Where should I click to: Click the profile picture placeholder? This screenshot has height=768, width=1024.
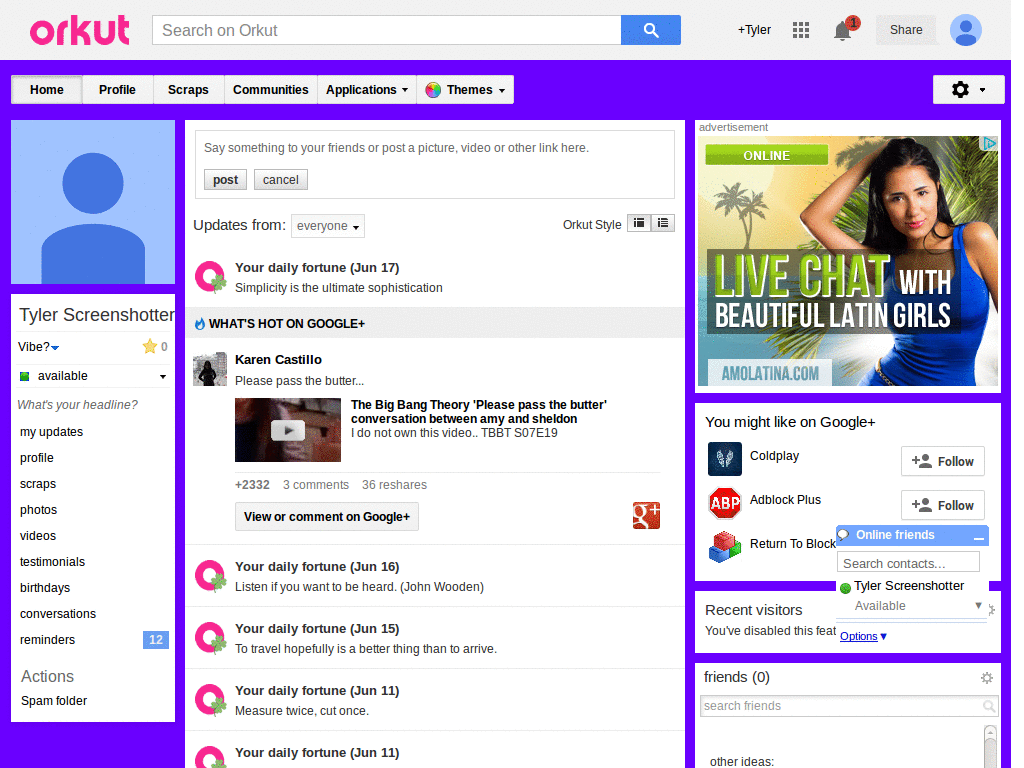93,202
